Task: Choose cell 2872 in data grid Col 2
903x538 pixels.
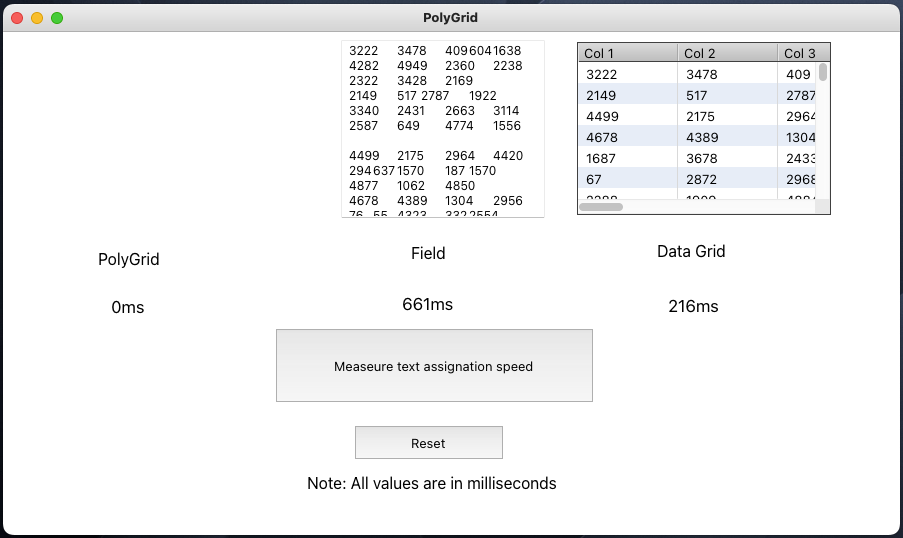Action: [701, 179]
